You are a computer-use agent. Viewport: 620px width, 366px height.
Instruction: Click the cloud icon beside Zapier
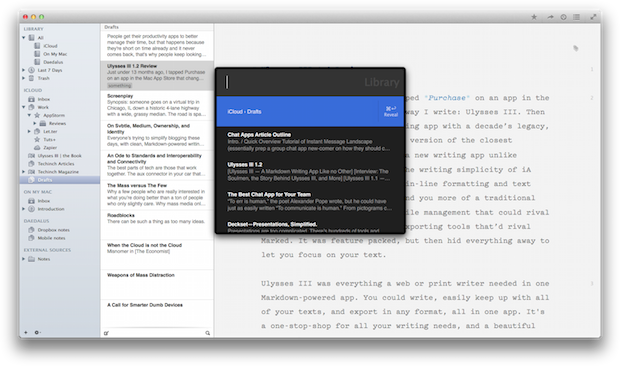click(x=37, y=147)
